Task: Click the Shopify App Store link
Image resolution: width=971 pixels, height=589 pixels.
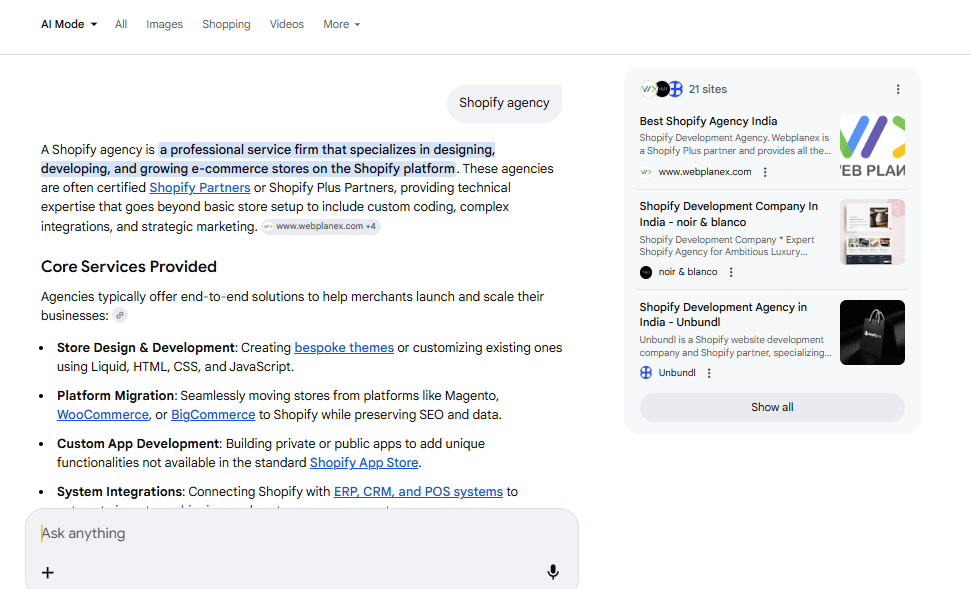Action: [364, 463]
